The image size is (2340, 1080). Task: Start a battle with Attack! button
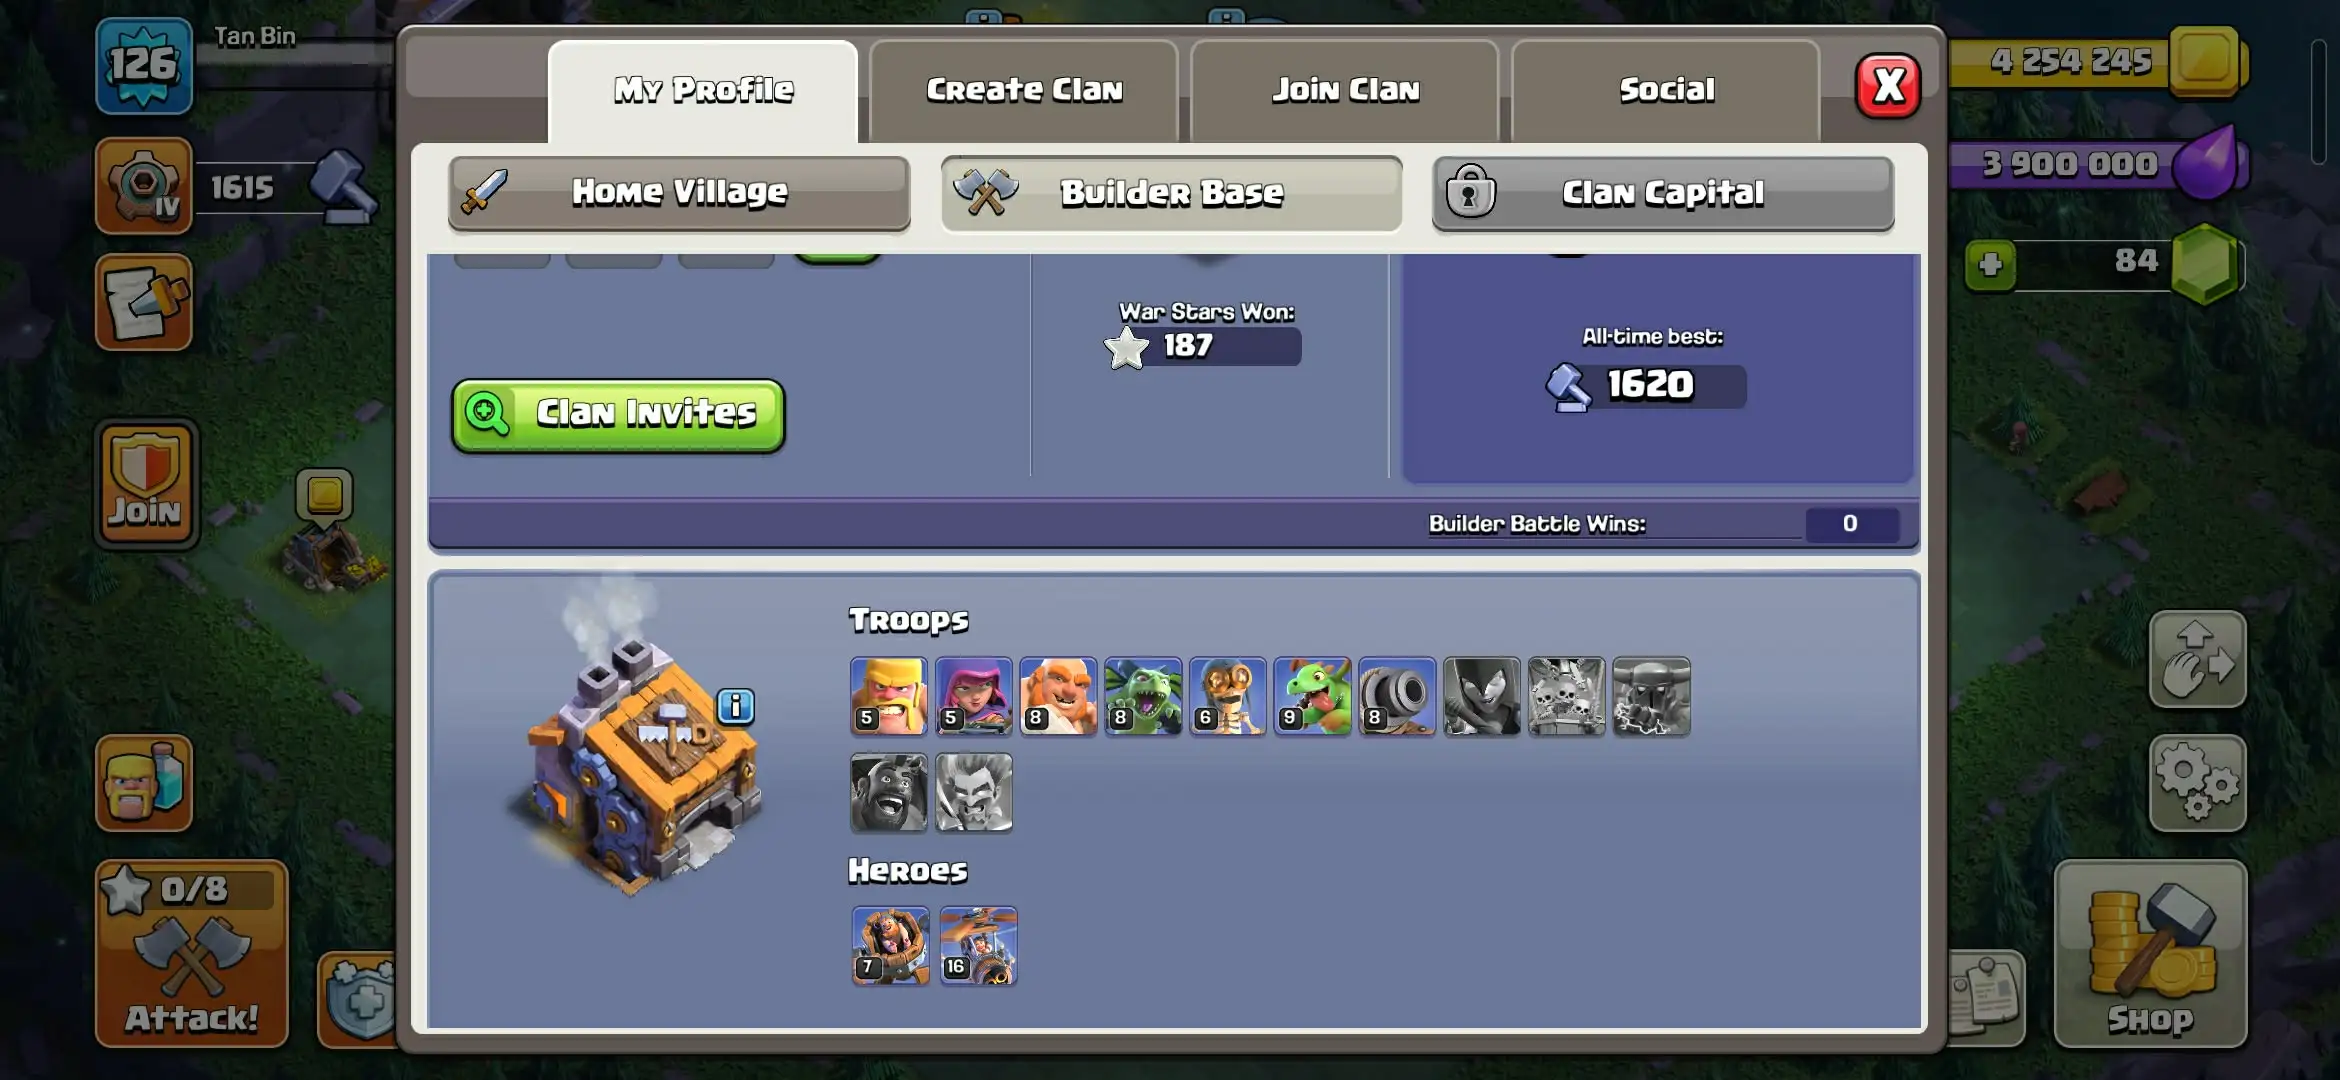192,953
